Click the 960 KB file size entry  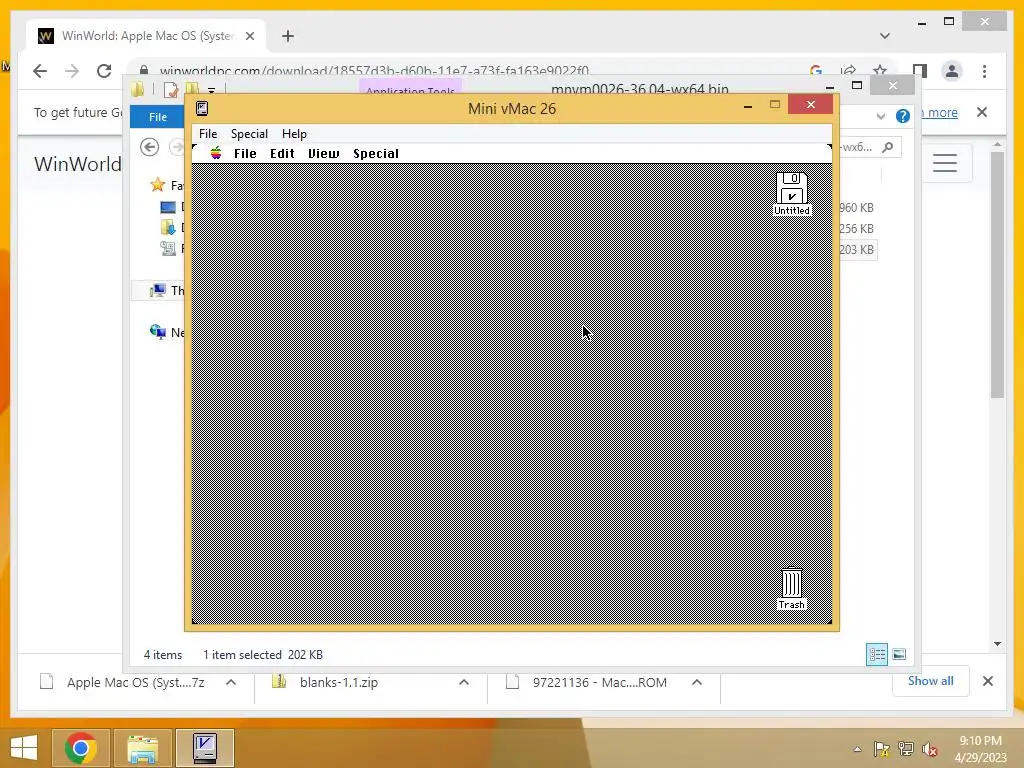(x=856, y=208)
